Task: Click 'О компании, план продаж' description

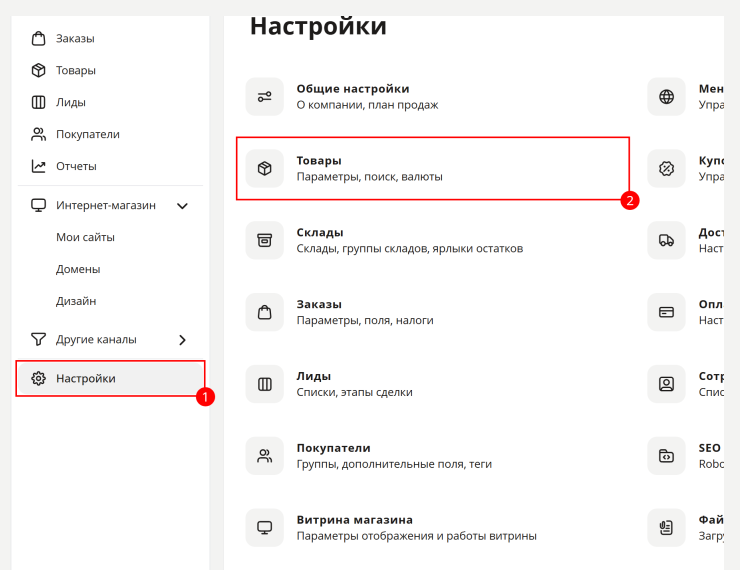Action: pos(367,105)
